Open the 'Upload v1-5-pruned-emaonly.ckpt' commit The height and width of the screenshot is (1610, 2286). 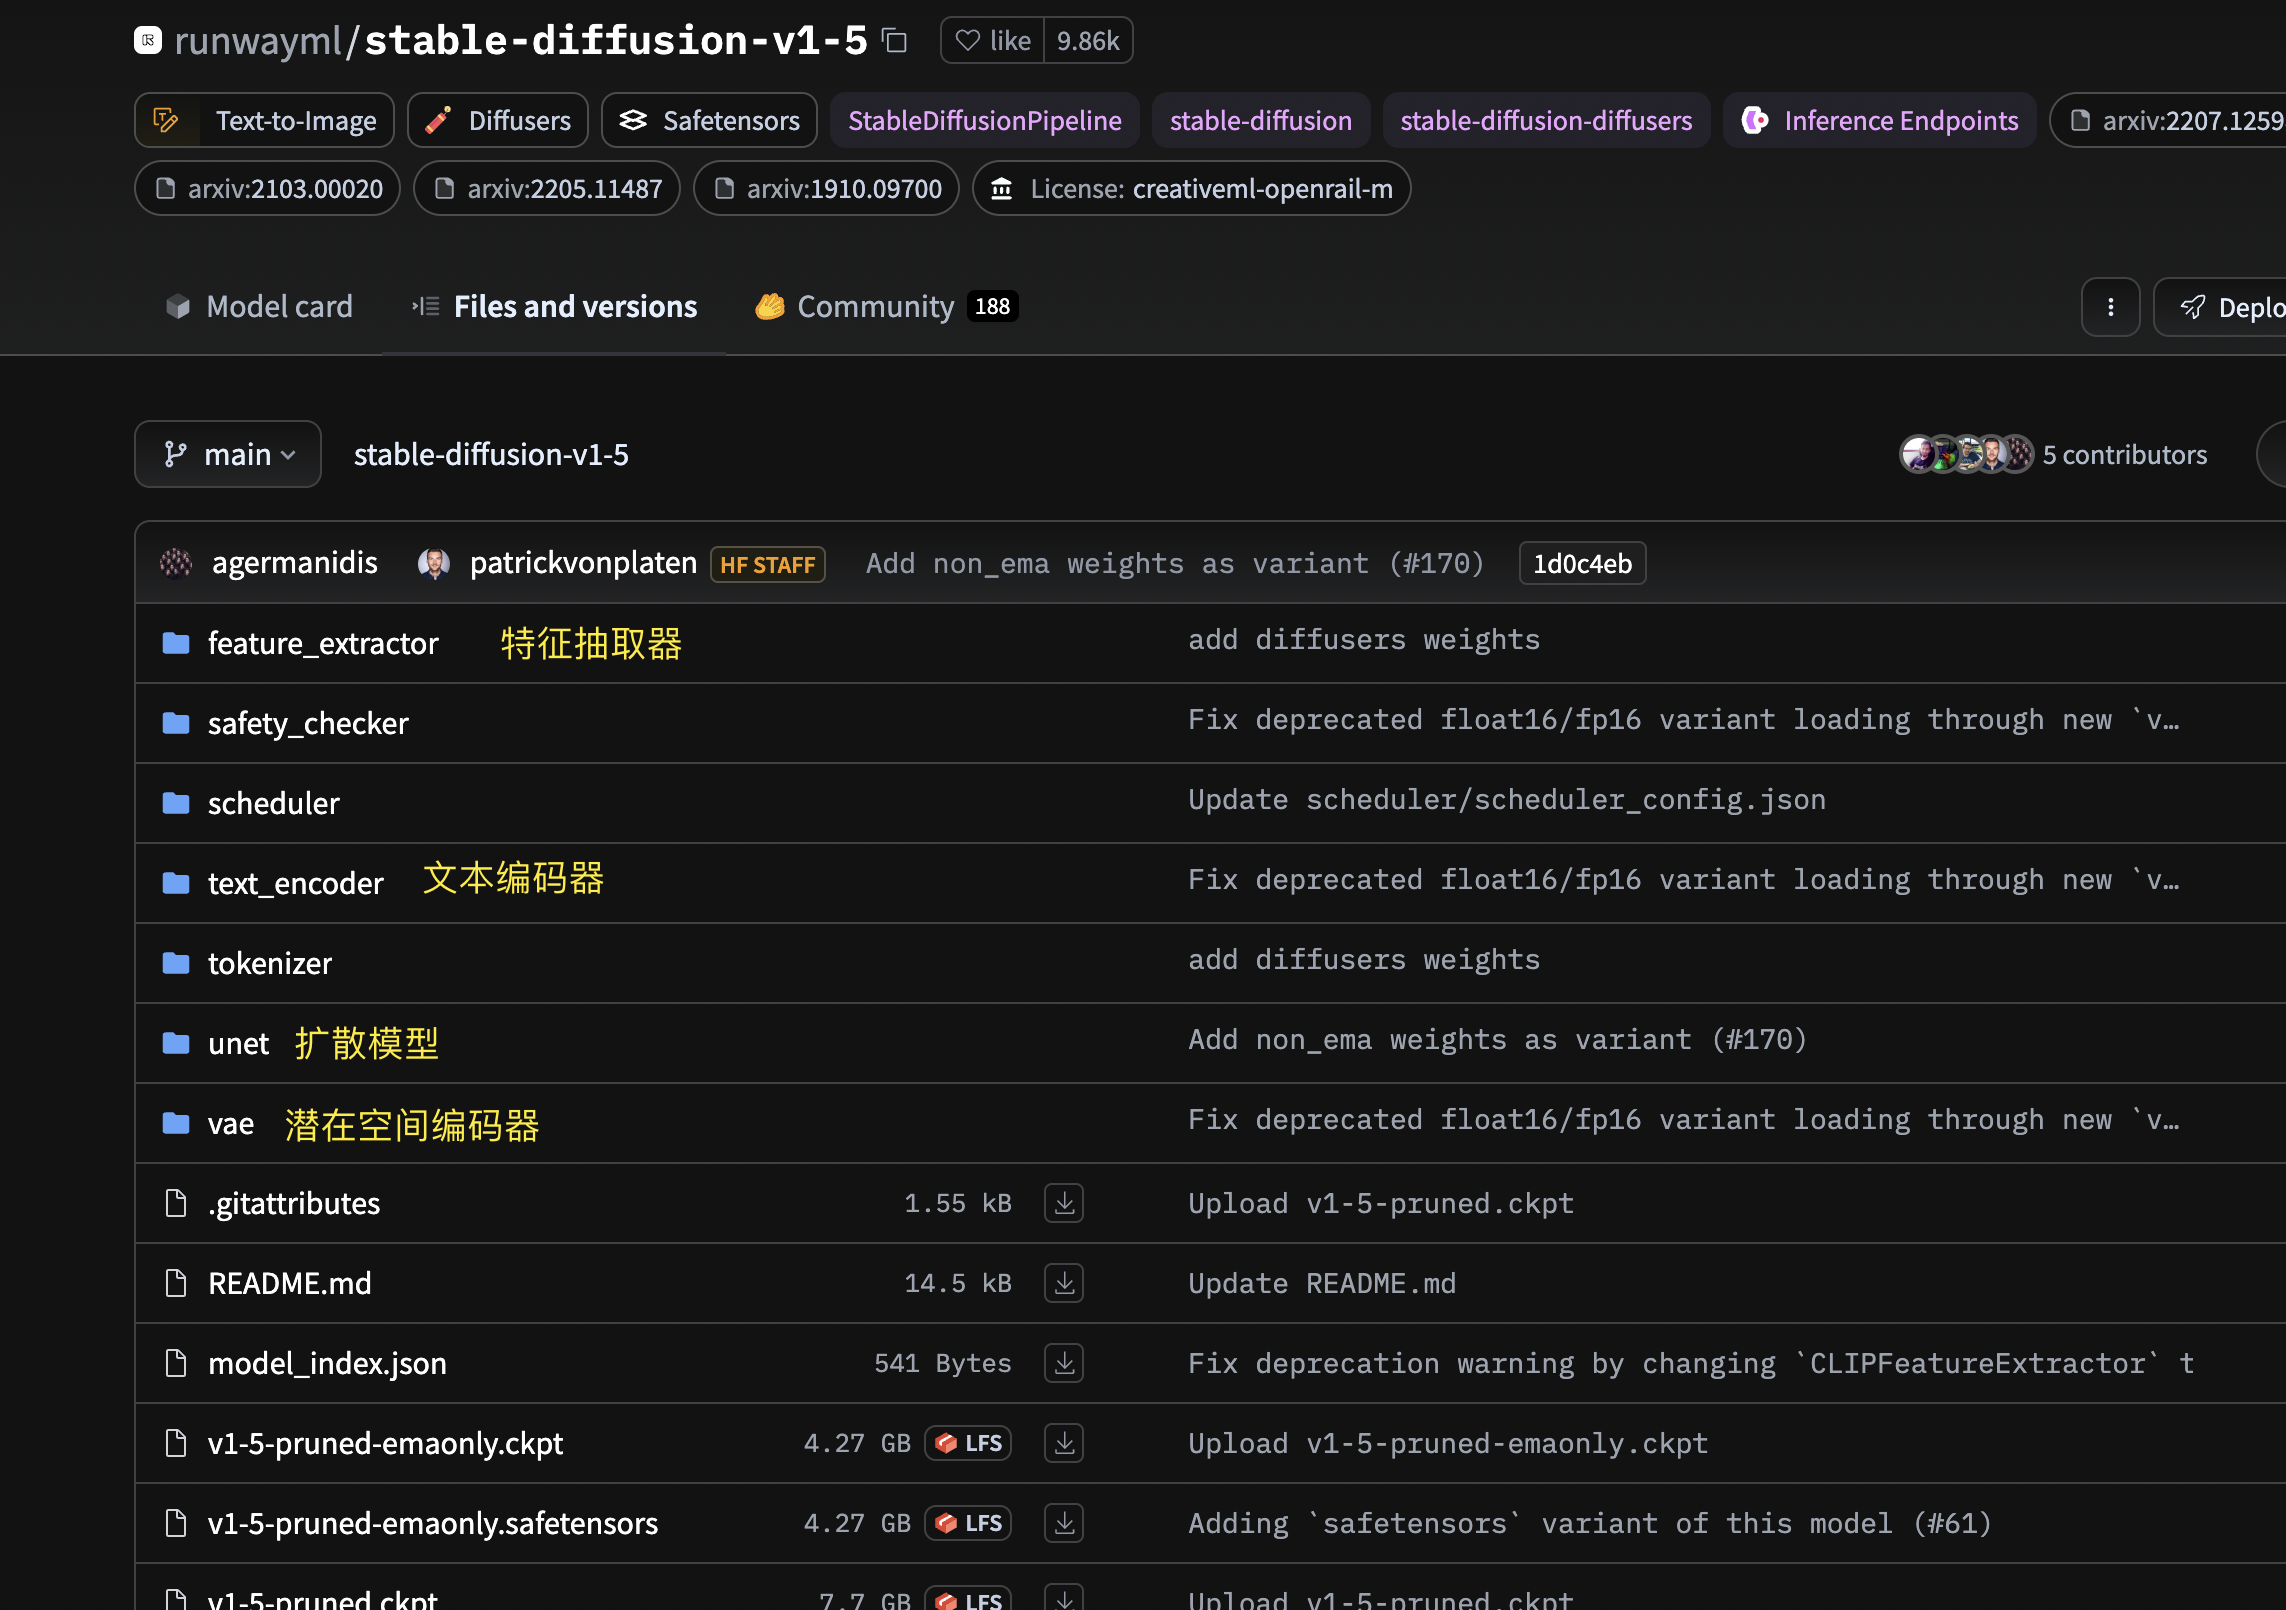pyautogui.click(x=1448, y=1443)
